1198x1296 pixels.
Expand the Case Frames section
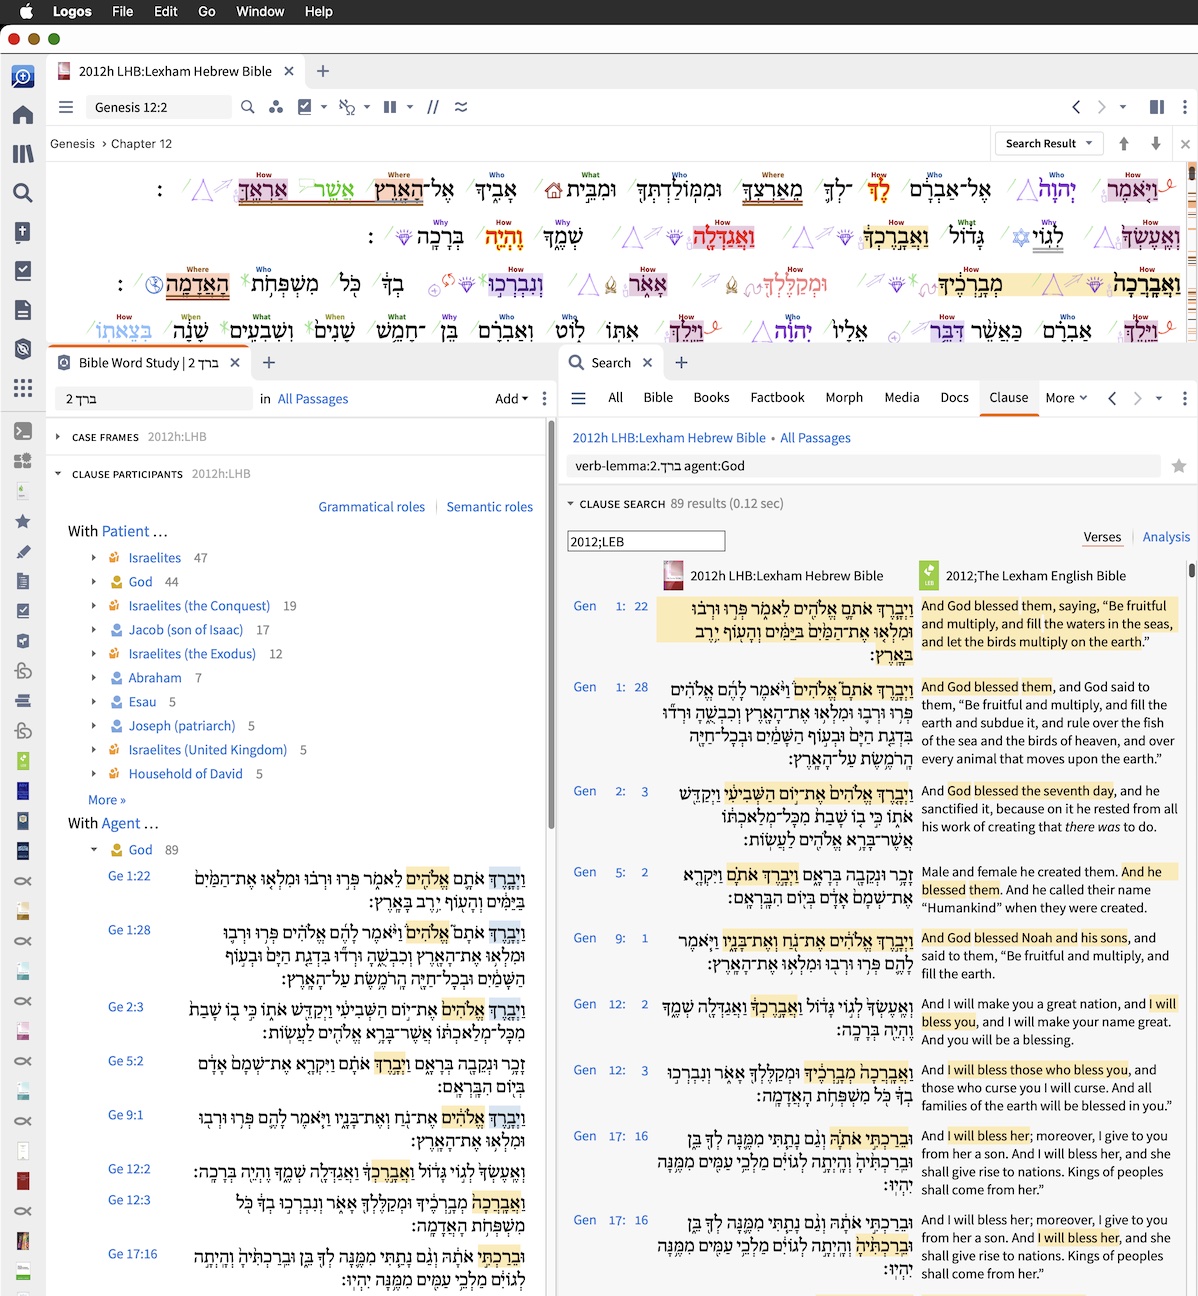(58, 437)
